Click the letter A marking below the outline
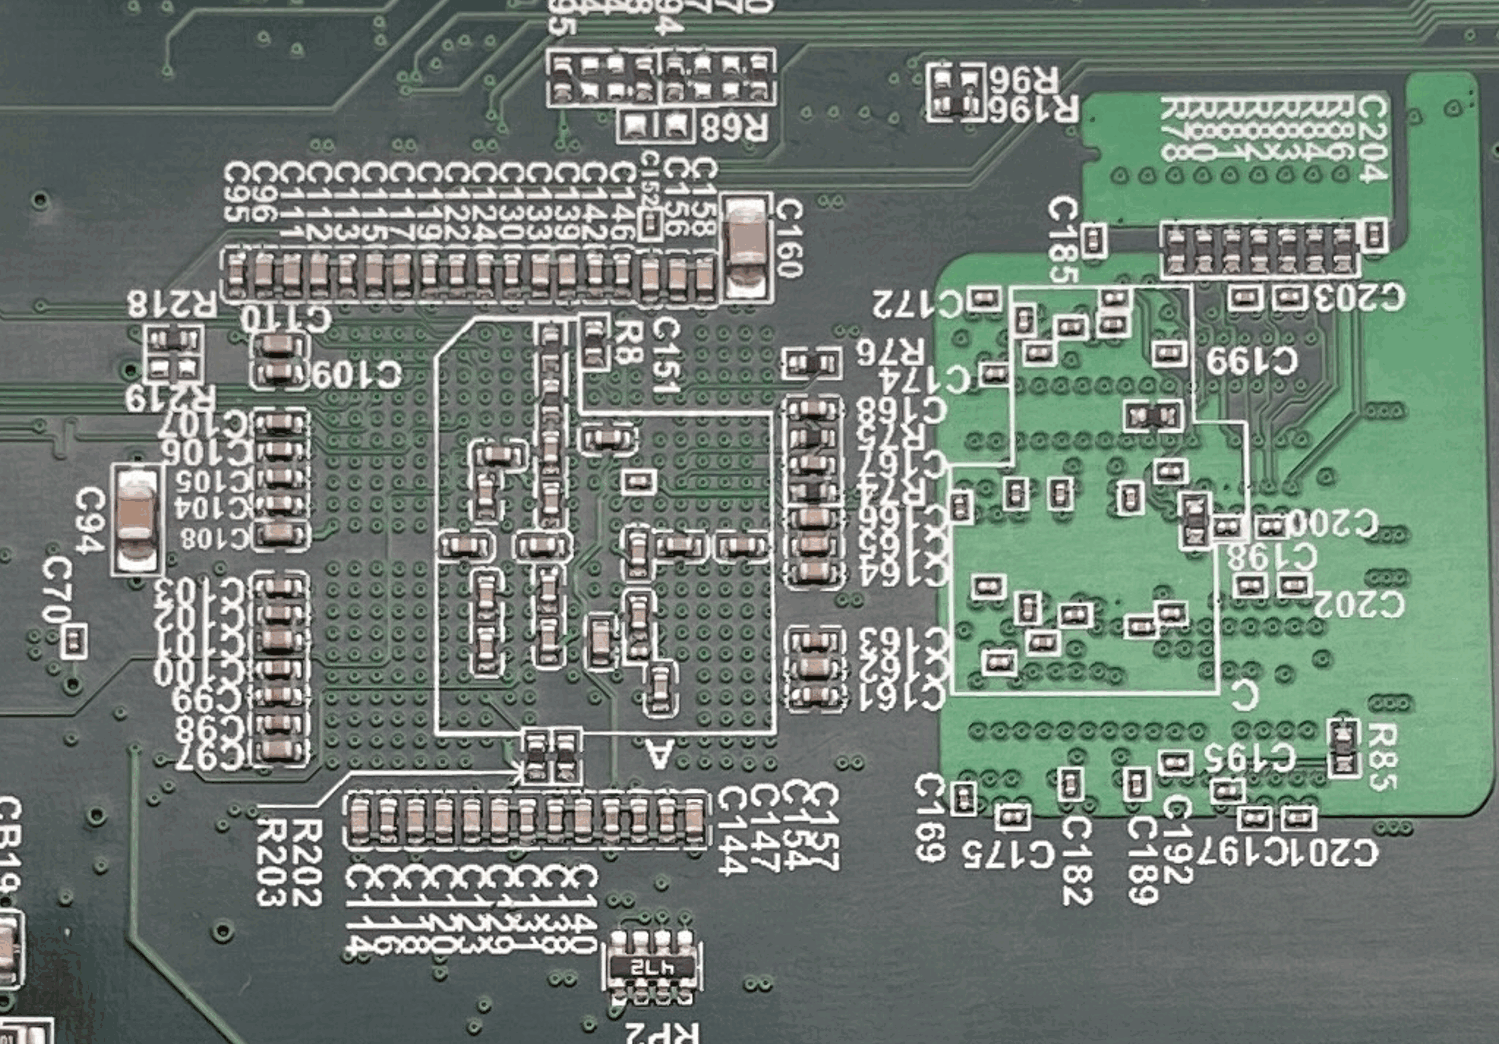Image resolution: width=1499 pixels, height=1044 pixels. click(659, 753)
